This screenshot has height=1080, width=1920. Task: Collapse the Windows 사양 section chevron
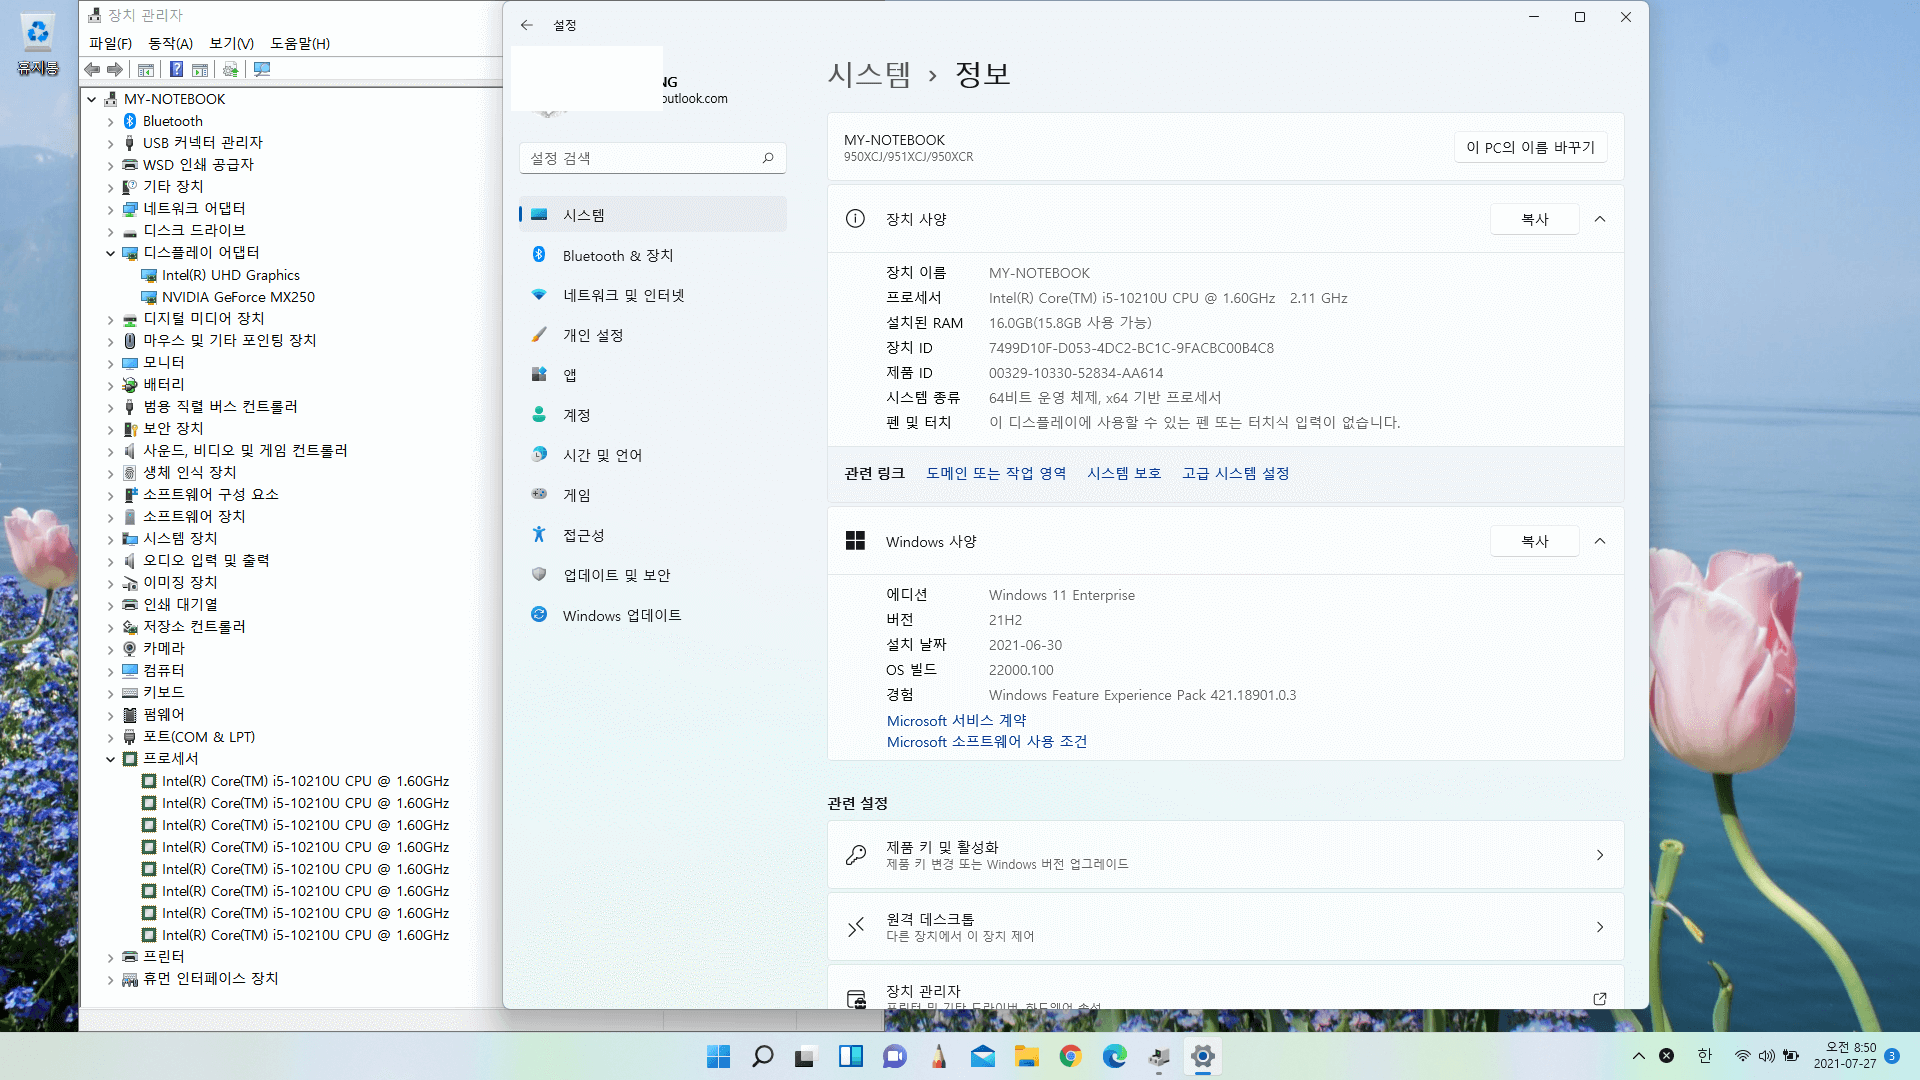1600,541
